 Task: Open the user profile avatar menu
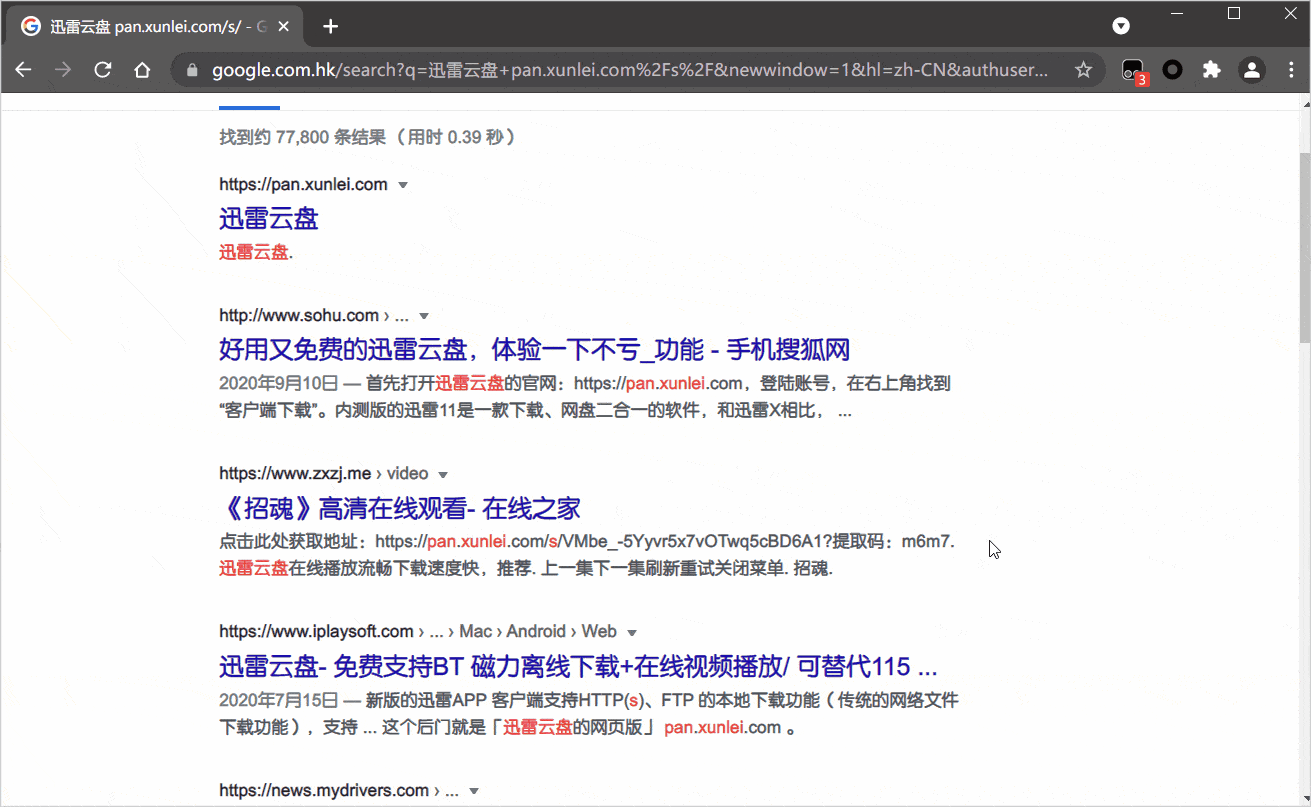(1251, 70)
